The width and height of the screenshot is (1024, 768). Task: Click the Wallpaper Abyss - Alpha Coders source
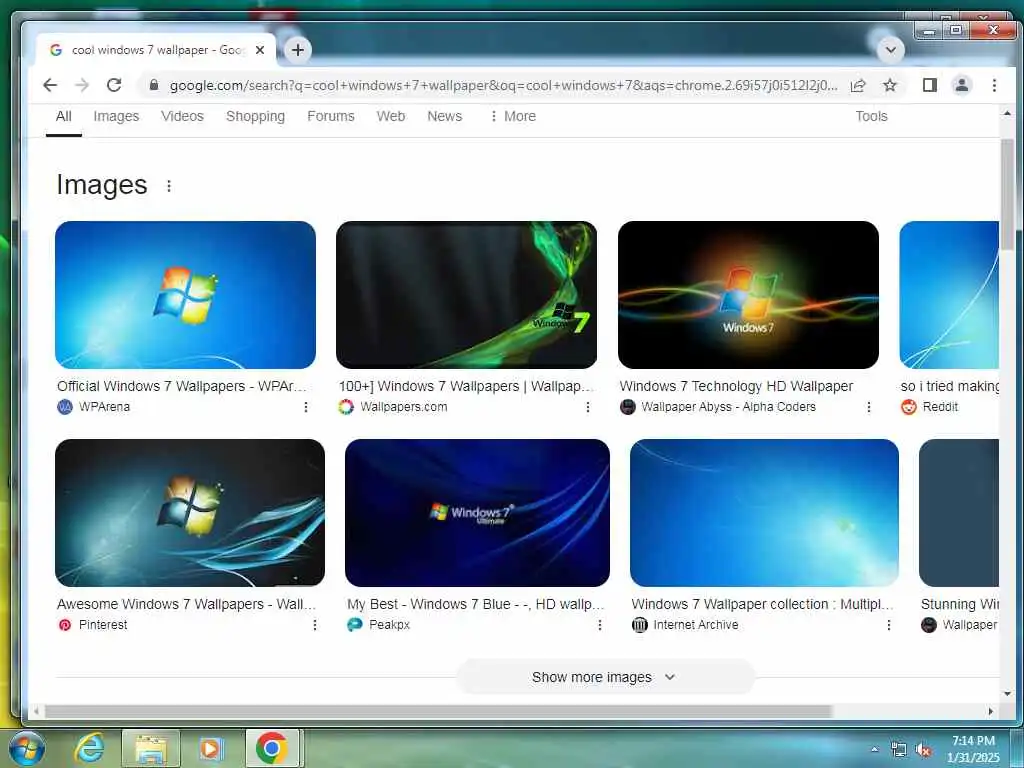tap(728, 407)
